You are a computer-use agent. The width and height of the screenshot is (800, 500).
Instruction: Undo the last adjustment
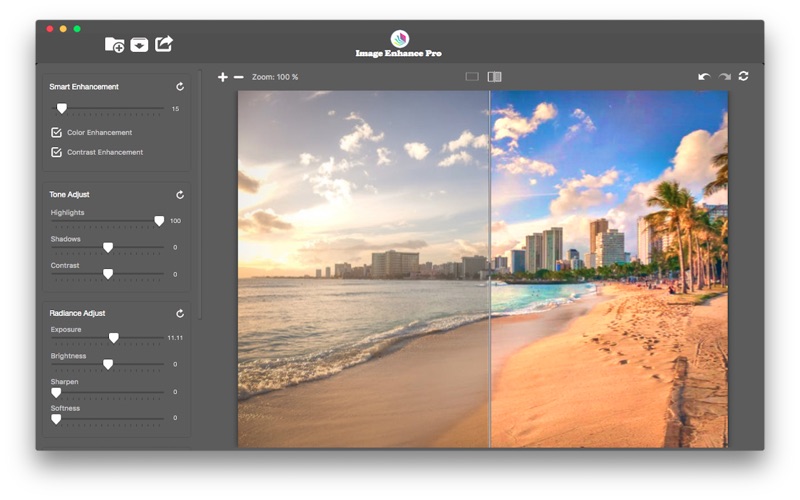704,77
